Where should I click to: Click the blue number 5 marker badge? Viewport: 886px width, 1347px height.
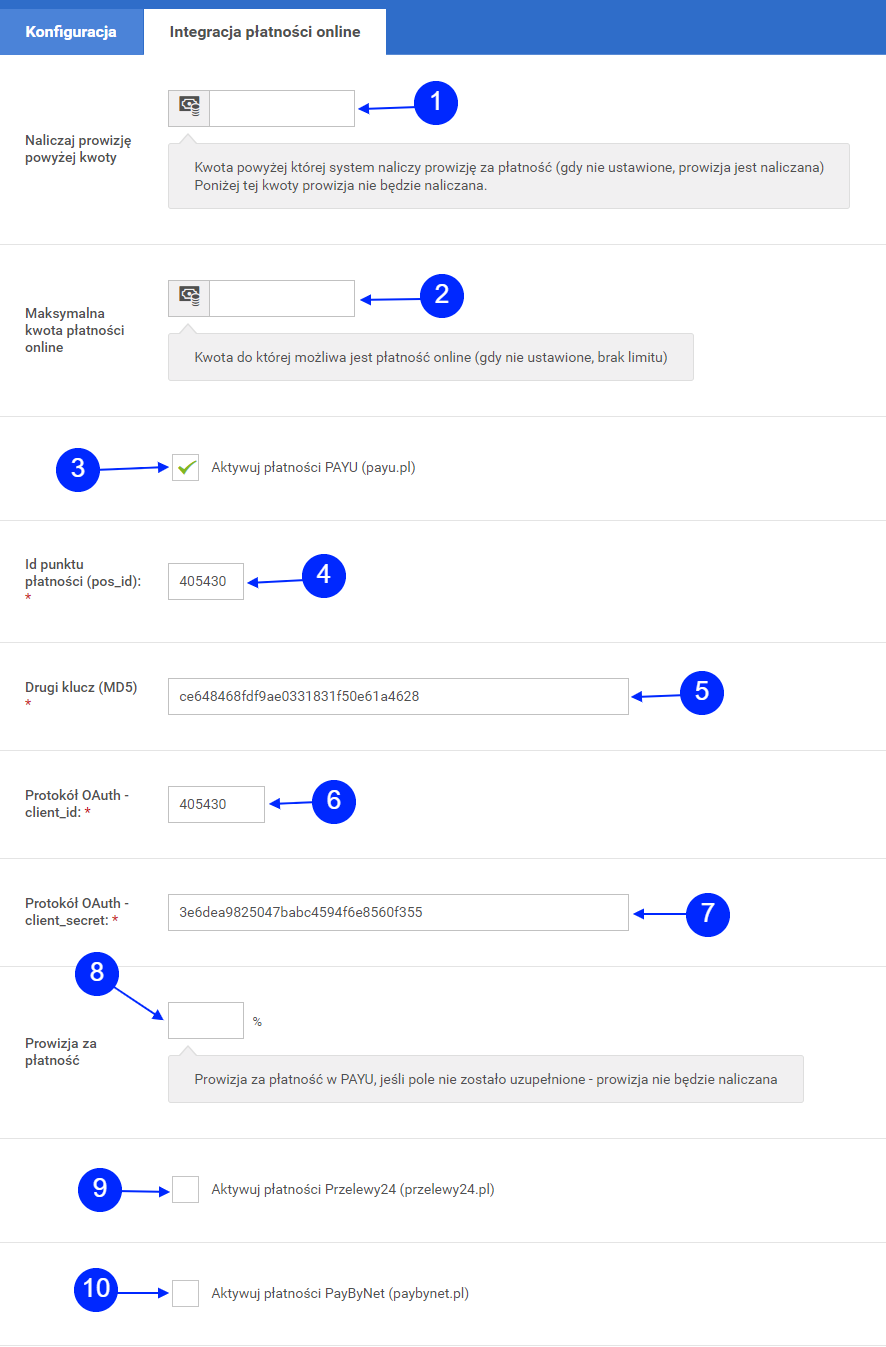point(701,693)
